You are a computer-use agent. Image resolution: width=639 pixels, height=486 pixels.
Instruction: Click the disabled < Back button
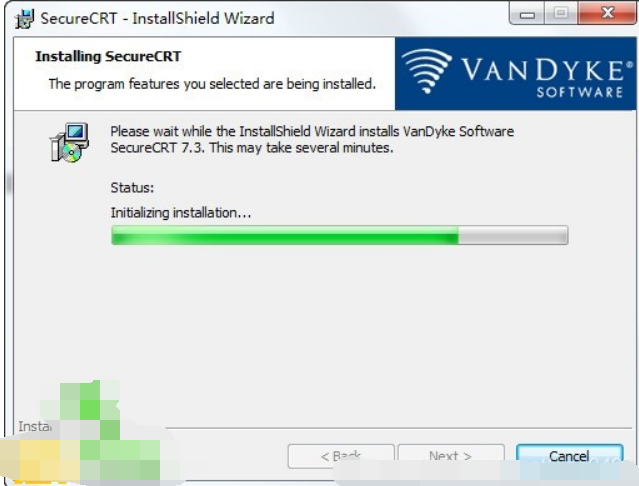tap(341, 455)
